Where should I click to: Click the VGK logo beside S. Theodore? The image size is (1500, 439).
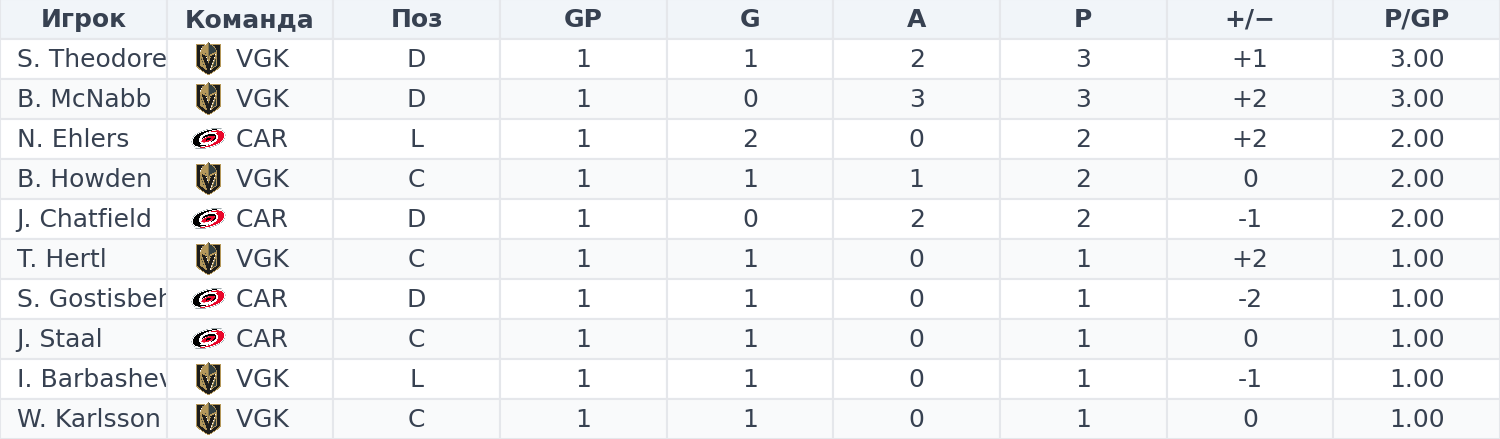point(208,59)
